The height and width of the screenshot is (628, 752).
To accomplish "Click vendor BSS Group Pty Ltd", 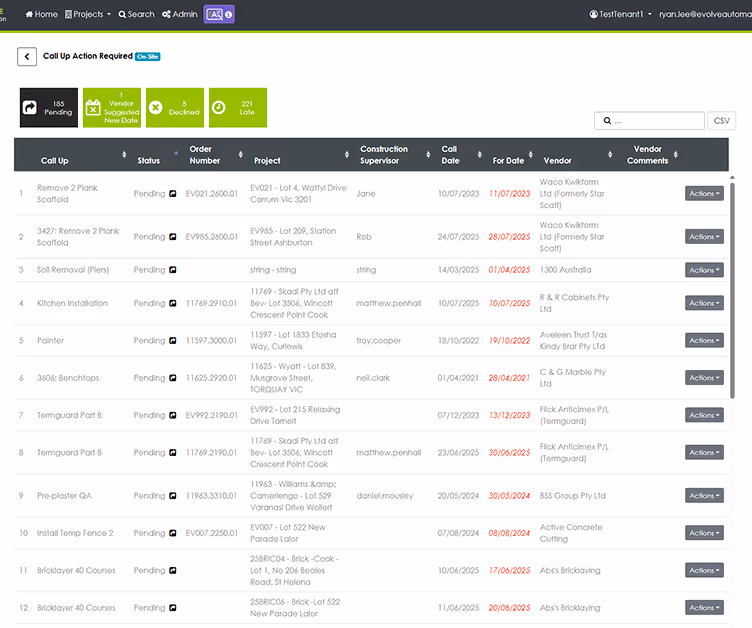I will point(573,496).
